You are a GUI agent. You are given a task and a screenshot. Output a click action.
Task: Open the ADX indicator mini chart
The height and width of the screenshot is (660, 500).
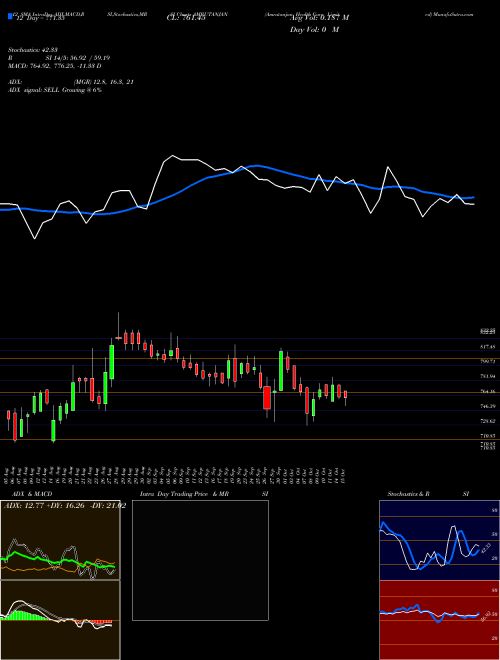60,540
